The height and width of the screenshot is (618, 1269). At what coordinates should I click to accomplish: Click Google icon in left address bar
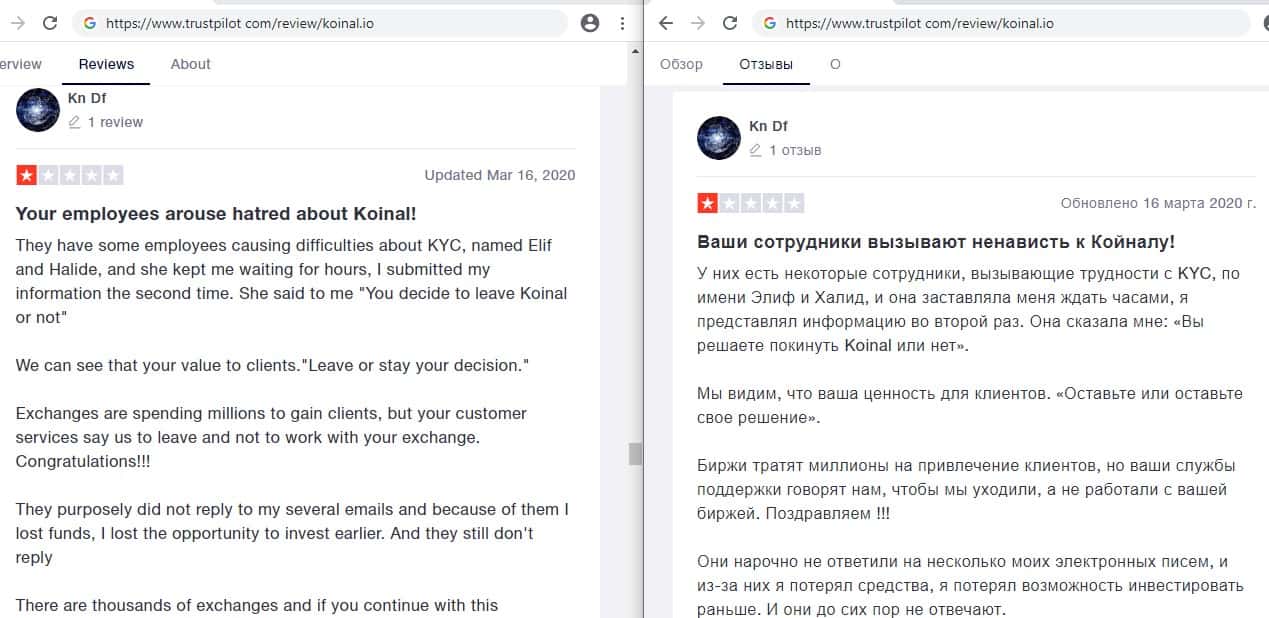(x=90, y=23)
